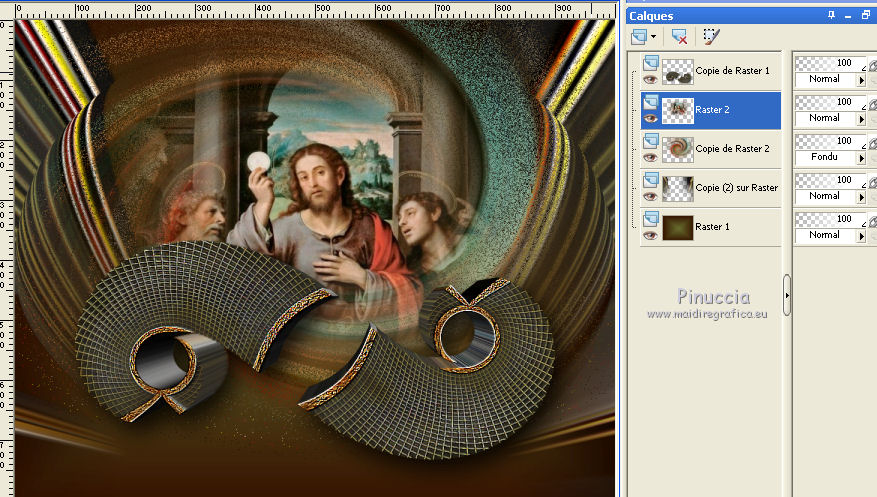Open blend mode dropdown for Copie (2) sur Raster
877x497 pixels.
click(861, 198)
